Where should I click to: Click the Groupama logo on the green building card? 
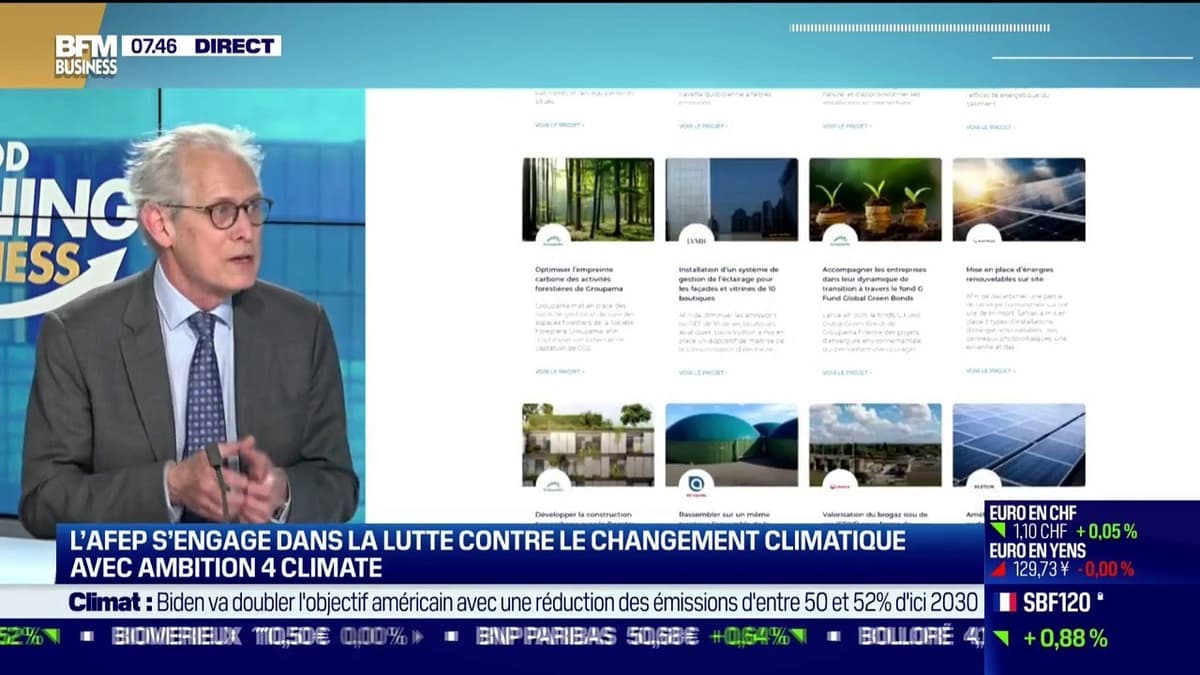[x=553, y=485]
